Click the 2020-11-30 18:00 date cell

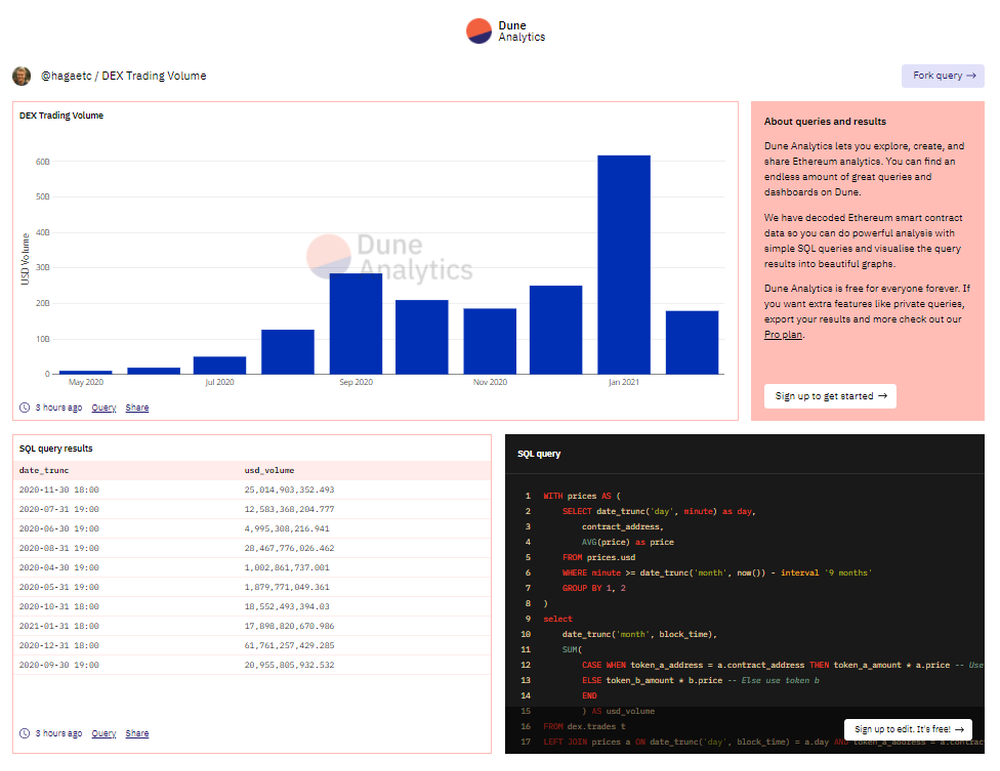coord(59,490)
